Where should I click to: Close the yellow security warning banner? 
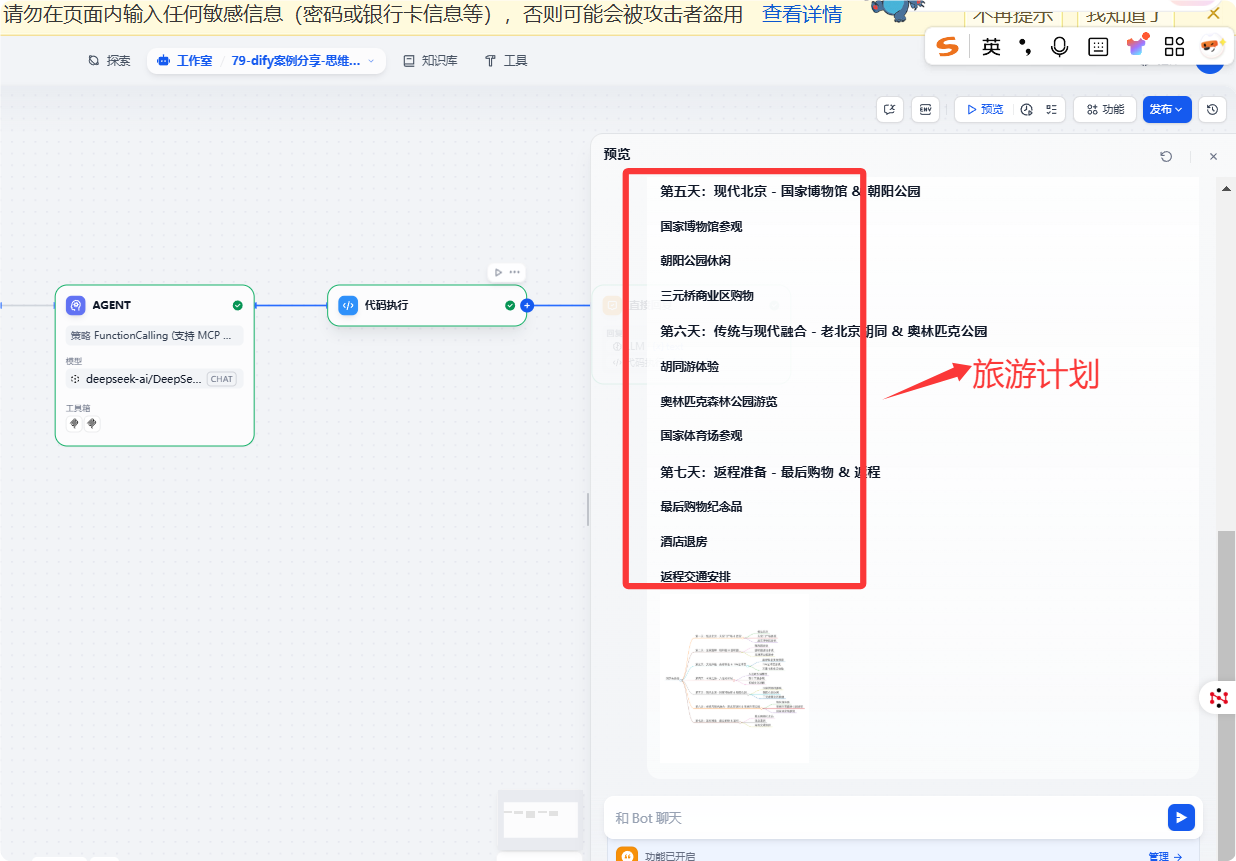[x=1213, y=14]
